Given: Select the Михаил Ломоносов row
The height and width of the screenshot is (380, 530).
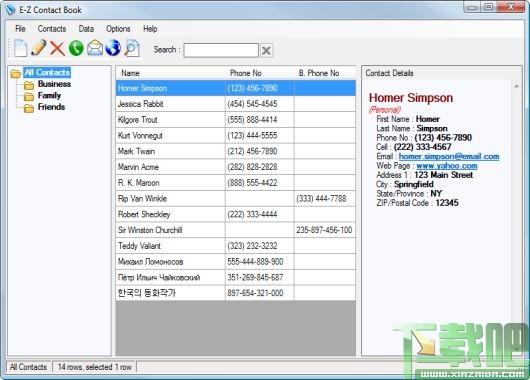Looking at the screenshot, I should click(x=236, y=262).
